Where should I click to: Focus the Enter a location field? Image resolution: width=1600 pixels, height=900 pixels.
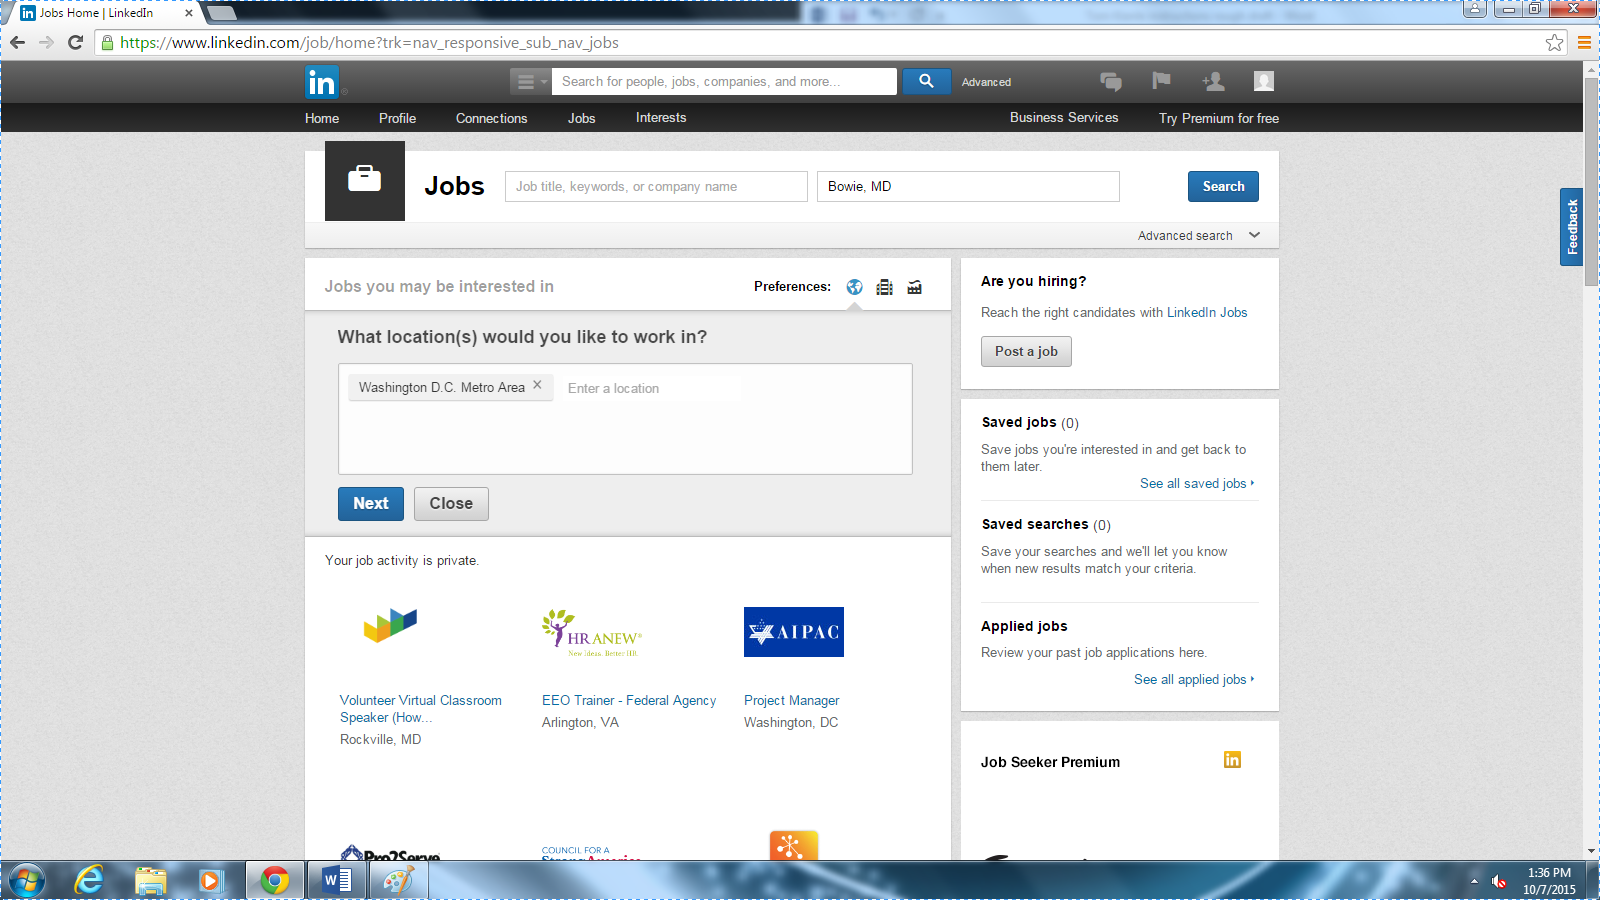pyautogui.click(x=650, y=388)
